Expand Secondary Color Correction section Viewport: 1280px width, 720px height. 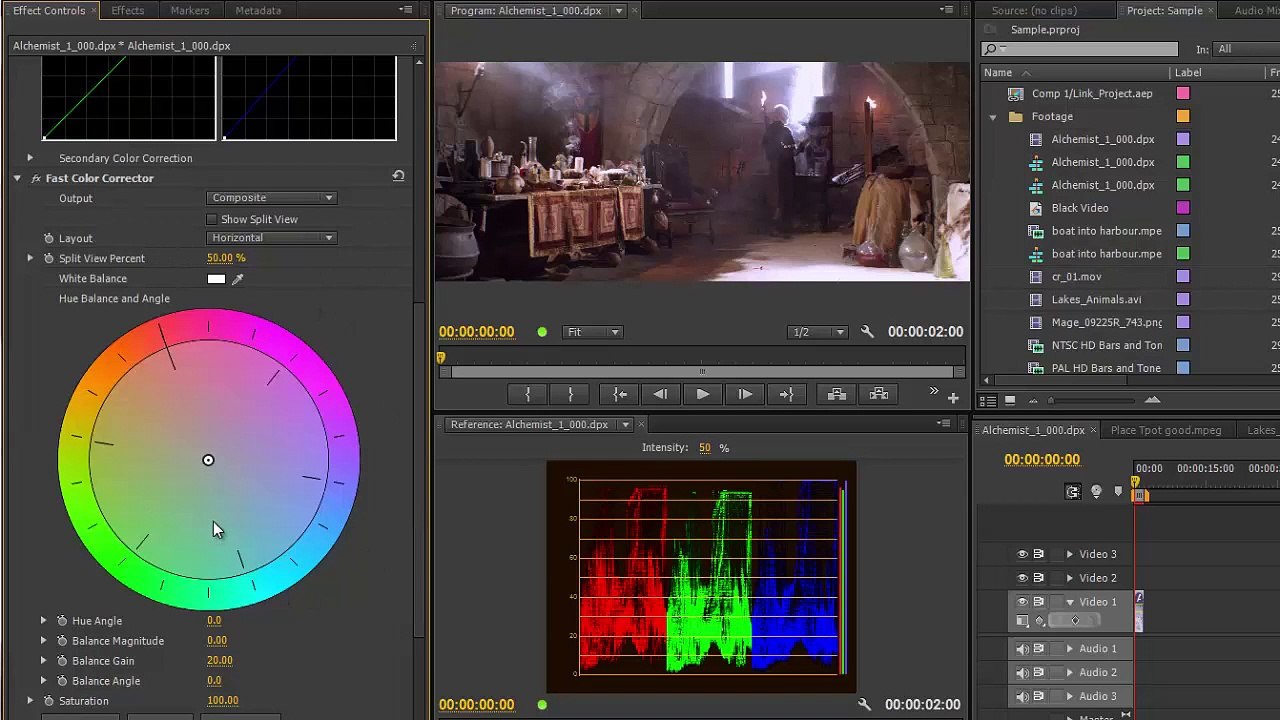point(30,158)
